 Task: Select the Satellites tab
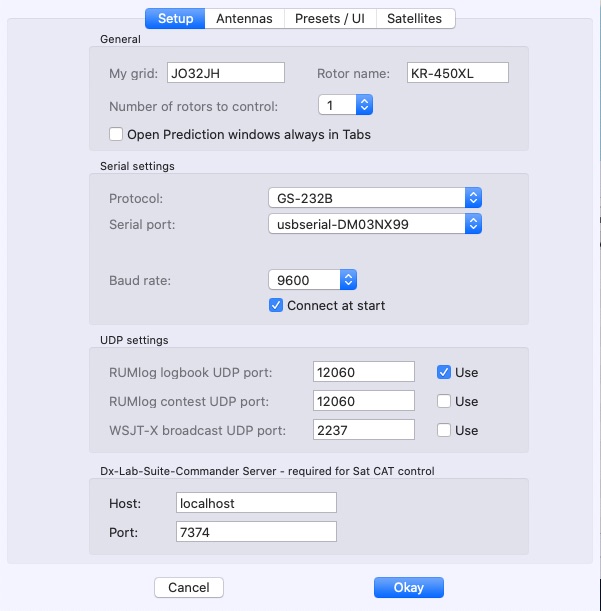tap(414, 18)
